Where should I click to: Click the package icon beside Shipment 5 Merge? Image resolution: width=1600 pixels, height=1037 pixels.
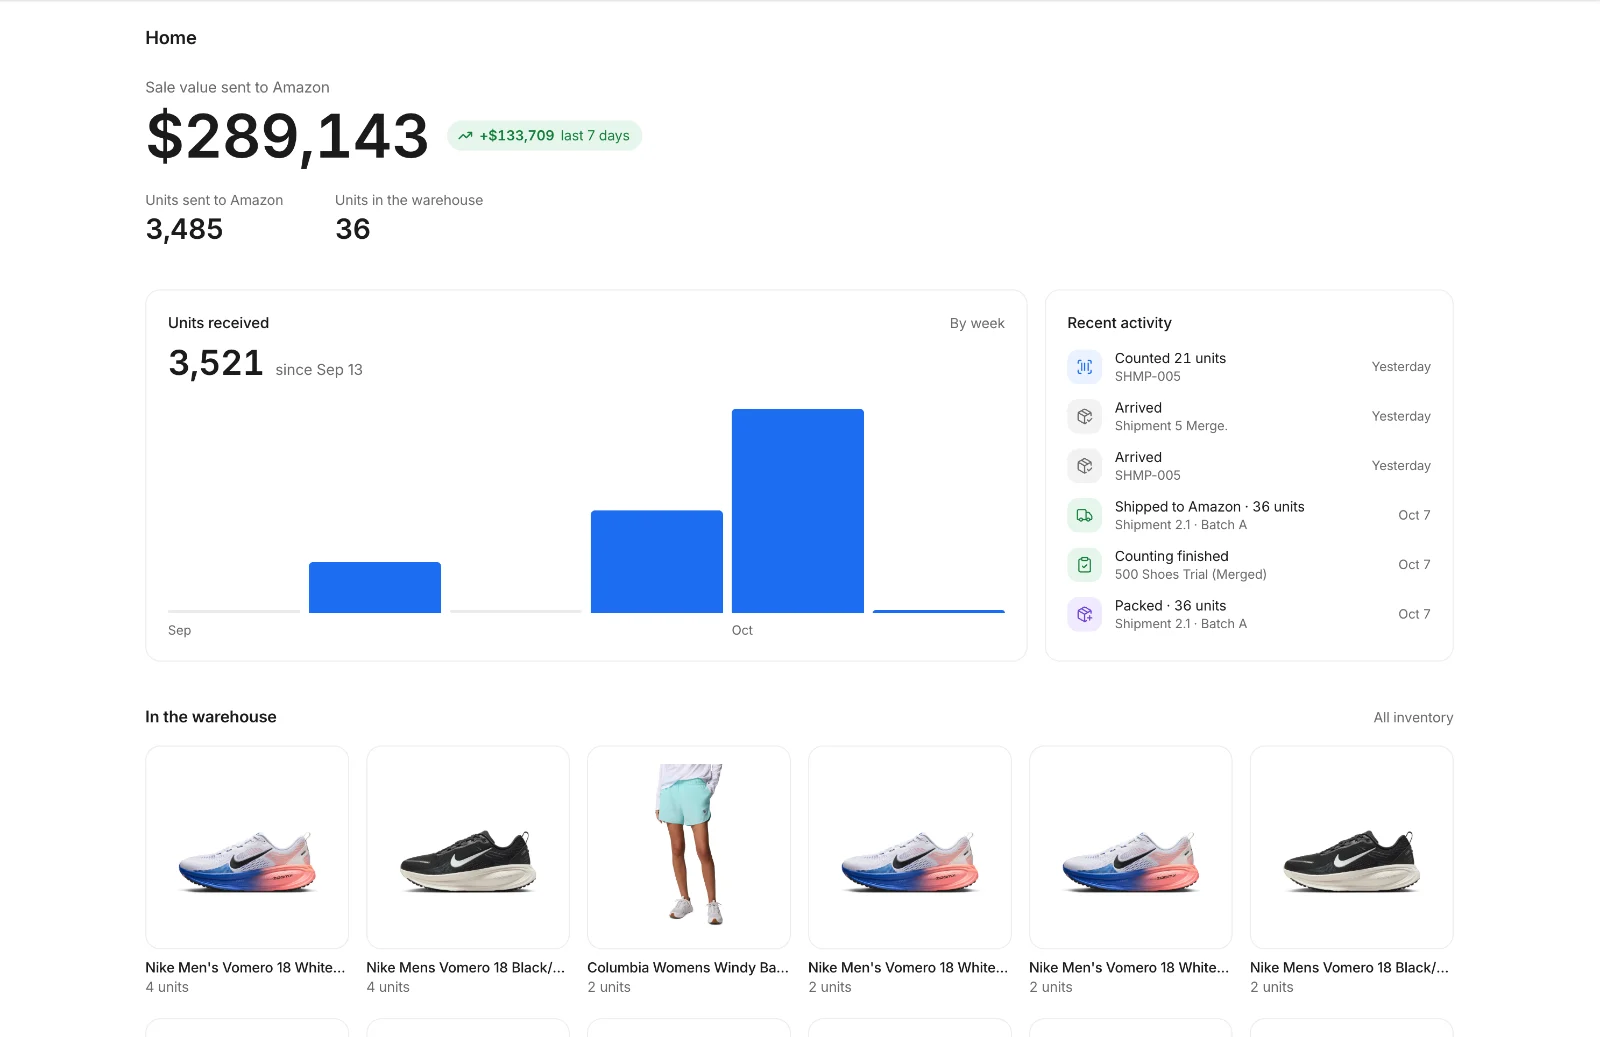pyautogui.click(x=1084, y=416)
